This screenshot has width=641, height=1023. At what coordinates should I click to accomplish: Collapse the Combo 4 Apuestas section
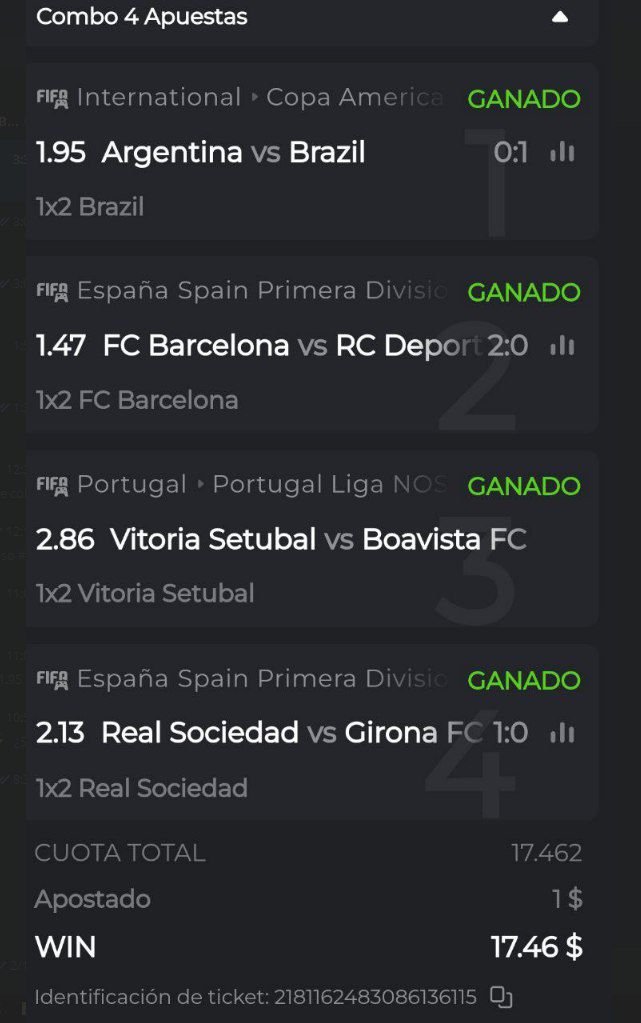point(560,17)
